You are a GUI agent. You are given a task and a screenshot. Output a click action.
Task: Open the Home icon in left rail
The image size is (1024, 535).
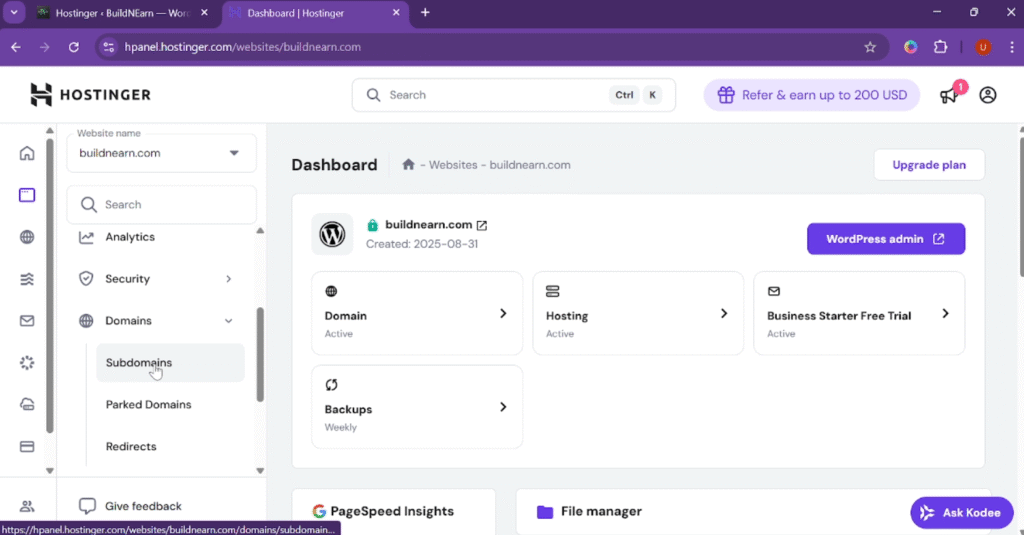pyautogui.click(x=27, y=153)
